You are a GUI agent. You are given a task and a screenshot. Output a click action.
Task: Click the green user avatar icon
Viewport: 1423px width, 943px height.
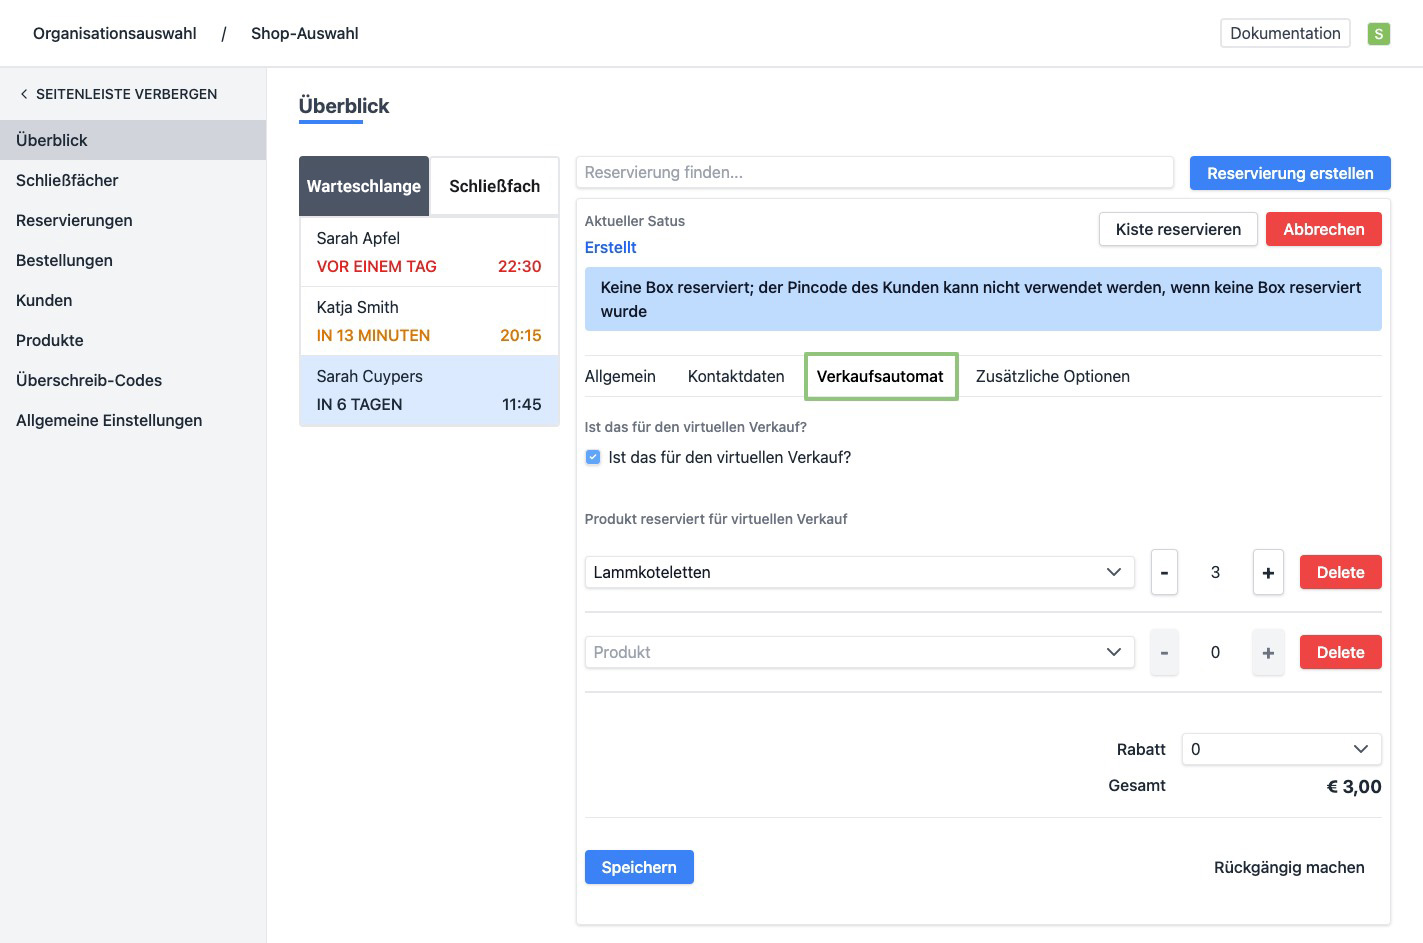coord(1378,34)
